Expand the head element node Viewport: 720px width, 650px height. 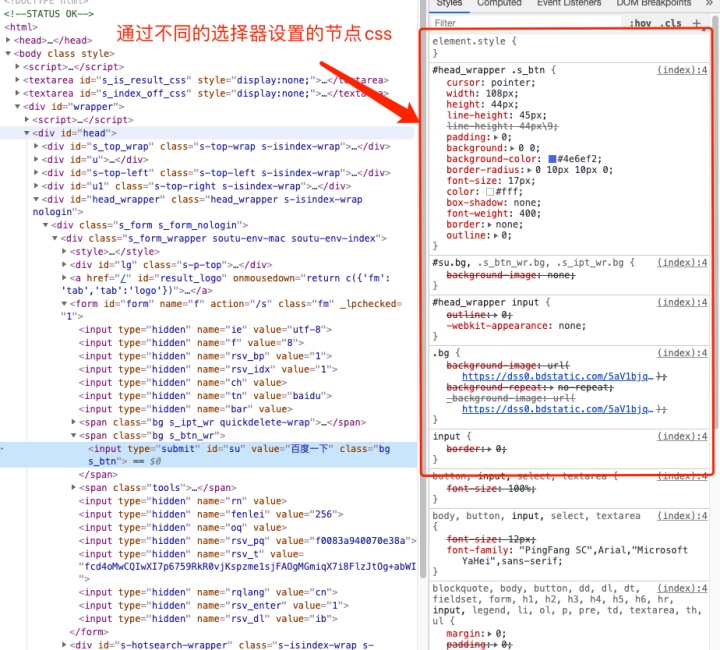click(8, 40)
